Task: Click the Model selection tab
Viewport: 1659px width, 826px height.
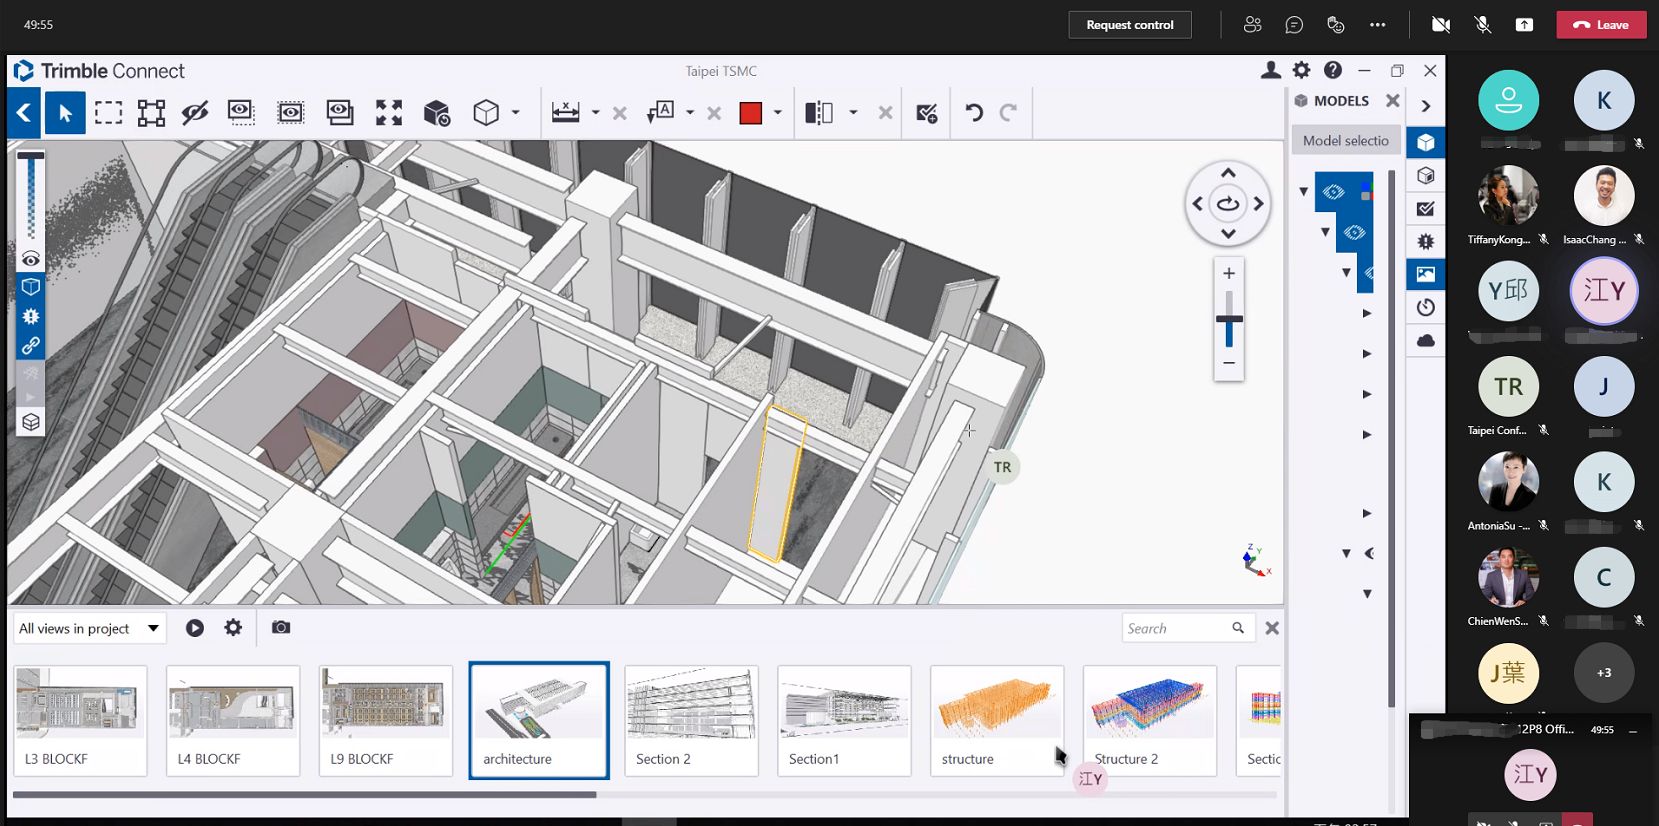Action: click(1345, 141)
